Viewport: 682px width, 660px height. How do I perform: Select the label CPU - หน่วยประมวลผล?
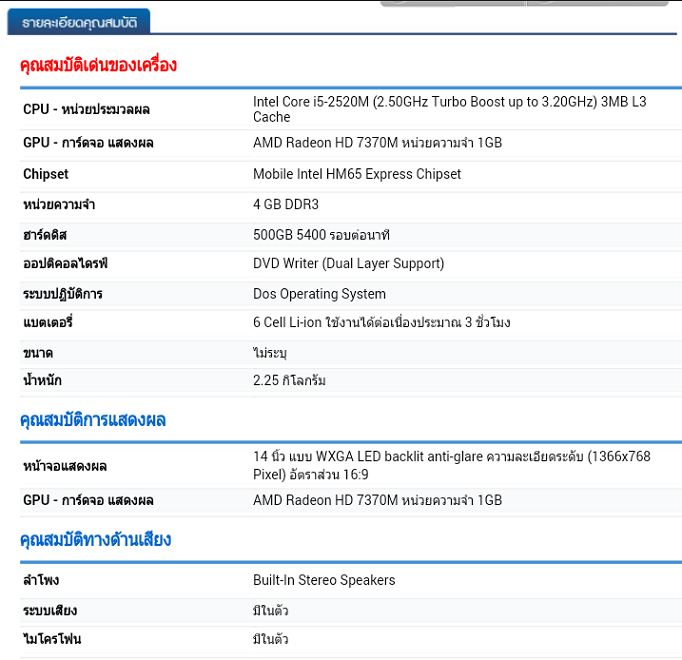click(86, 109)
